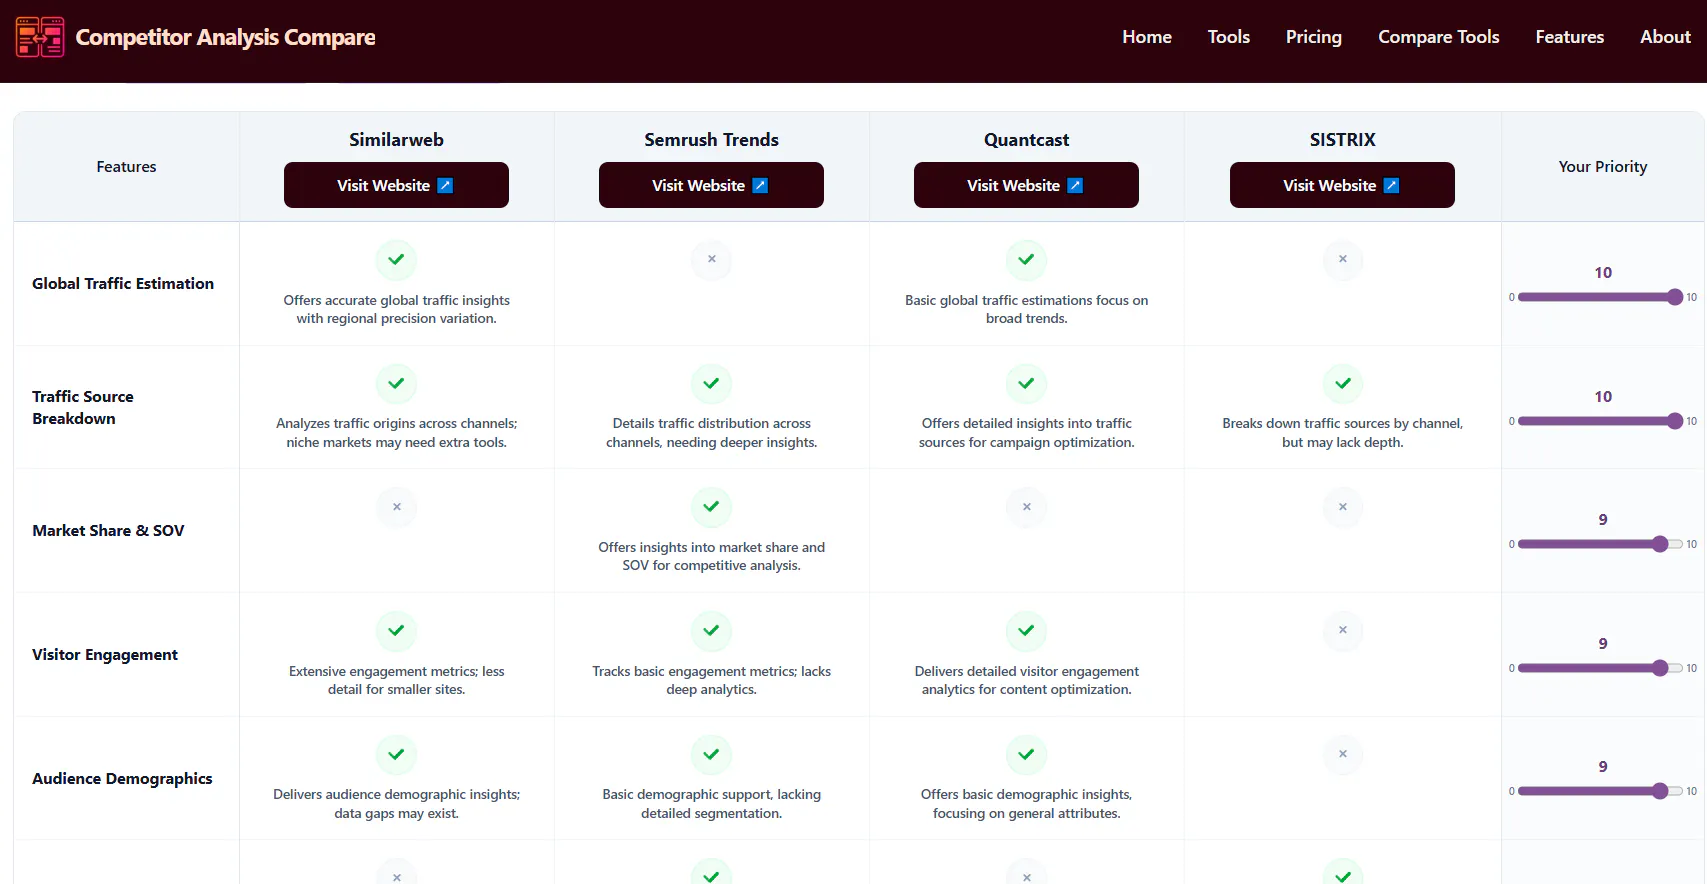Click Semrush Trends cross icon for Global Traffic Estimation

711,260
